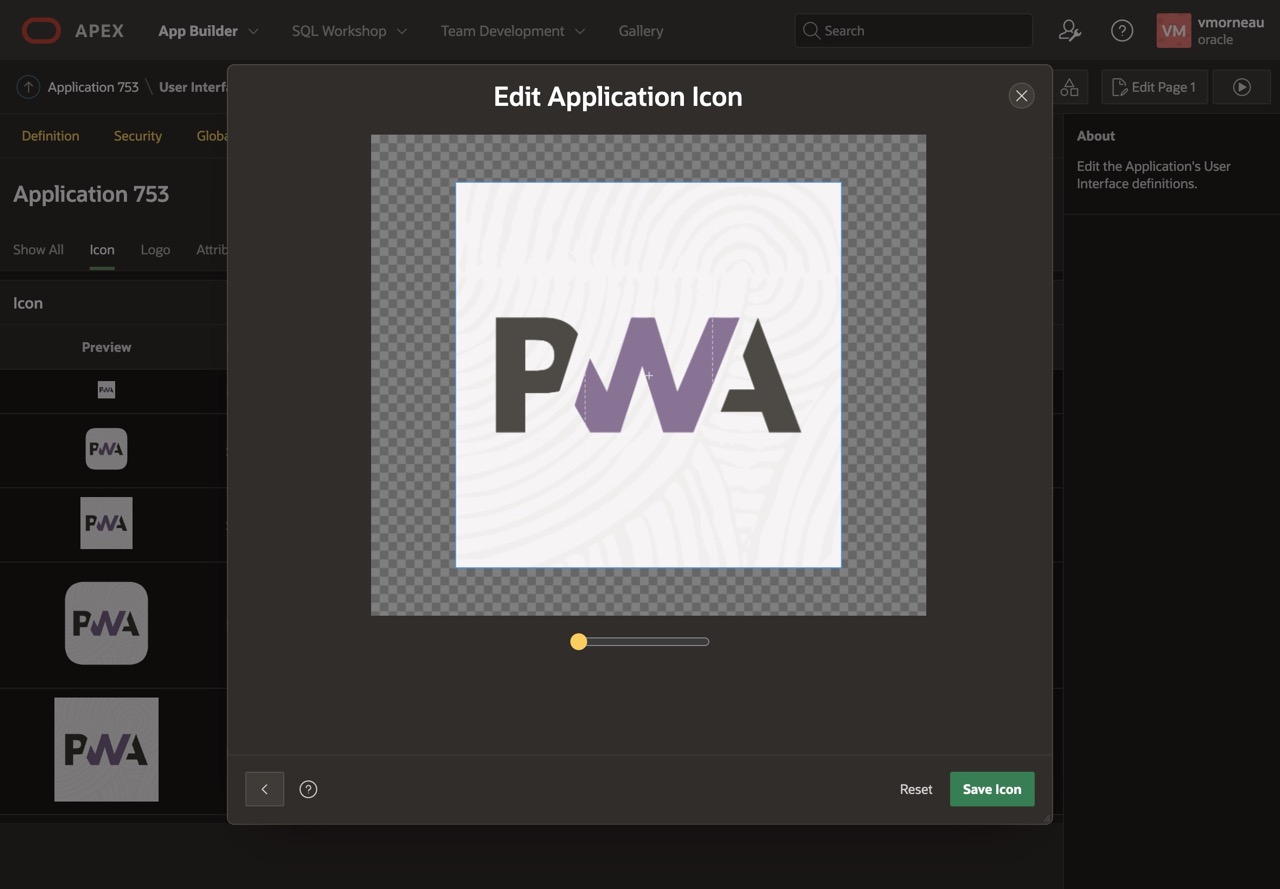Click the Reset button

tap(915, 789)
